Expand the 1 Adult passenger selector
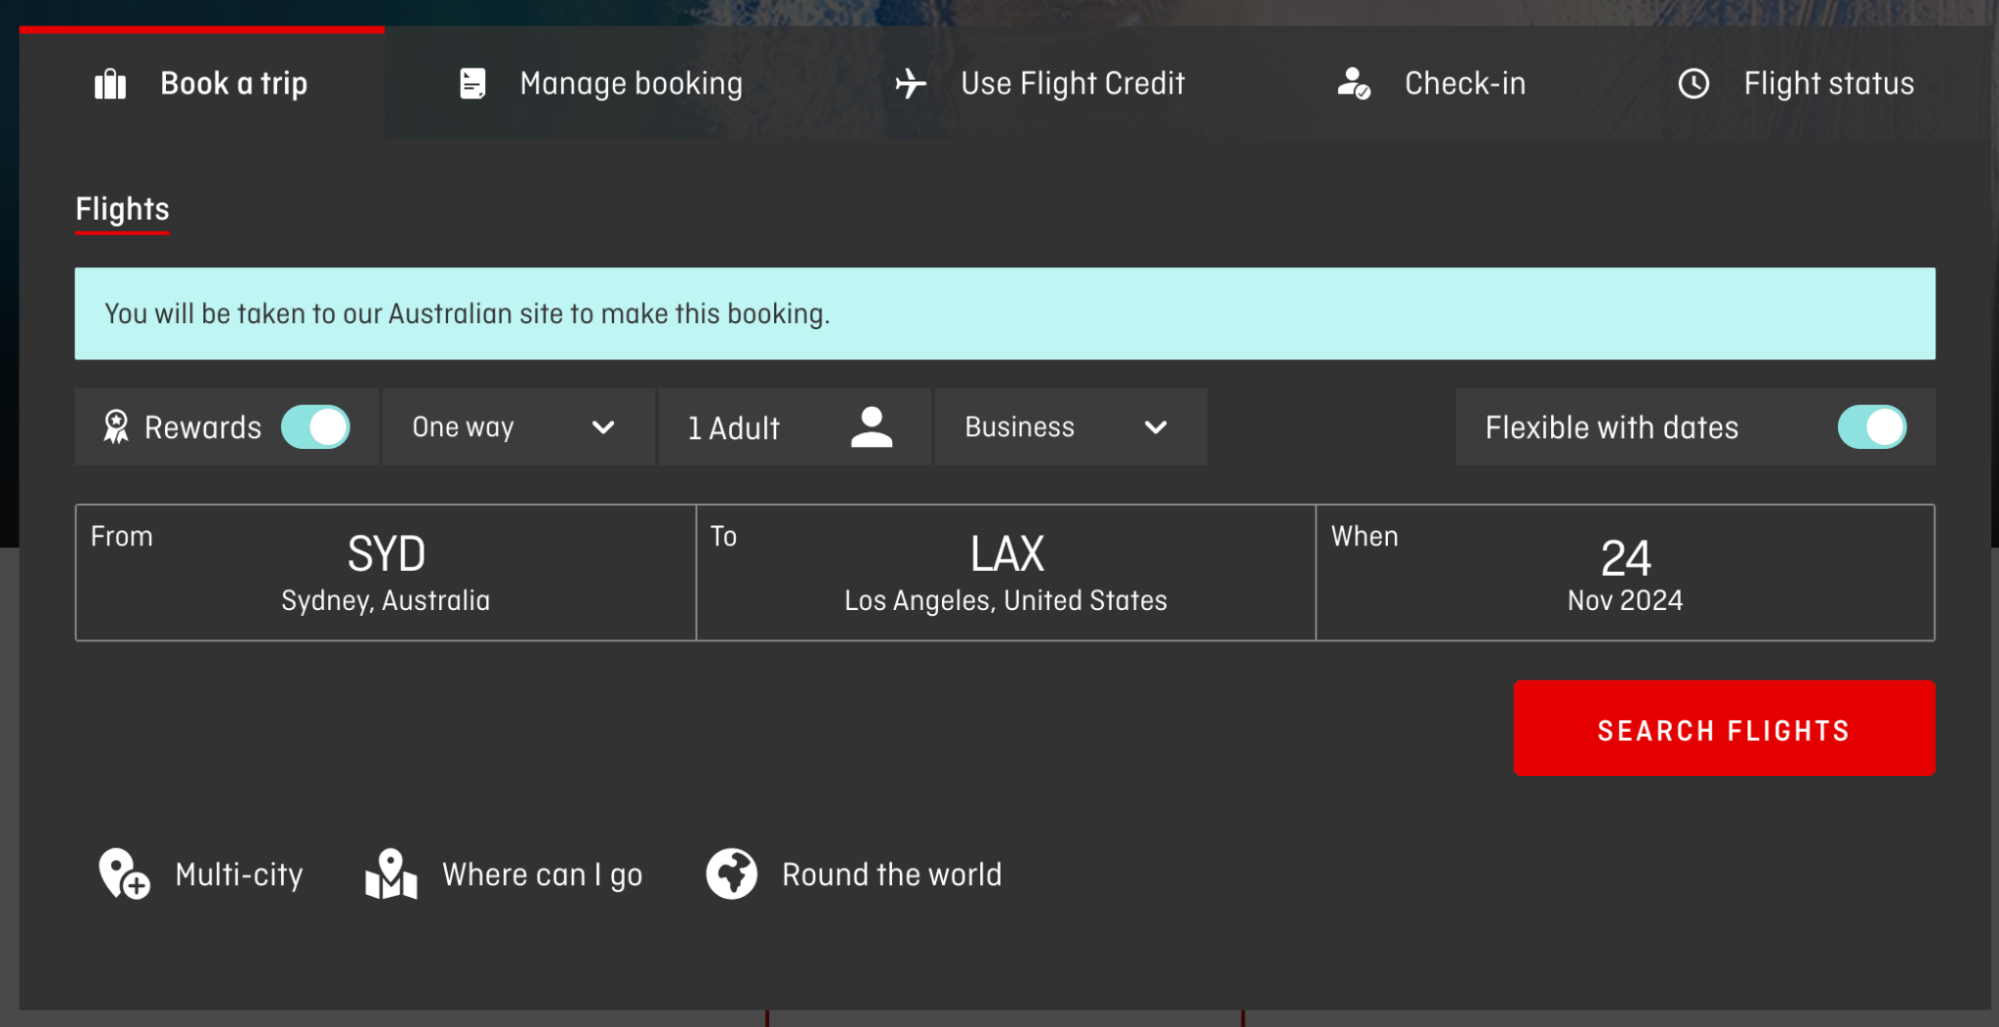 click(x=795, y=427)
